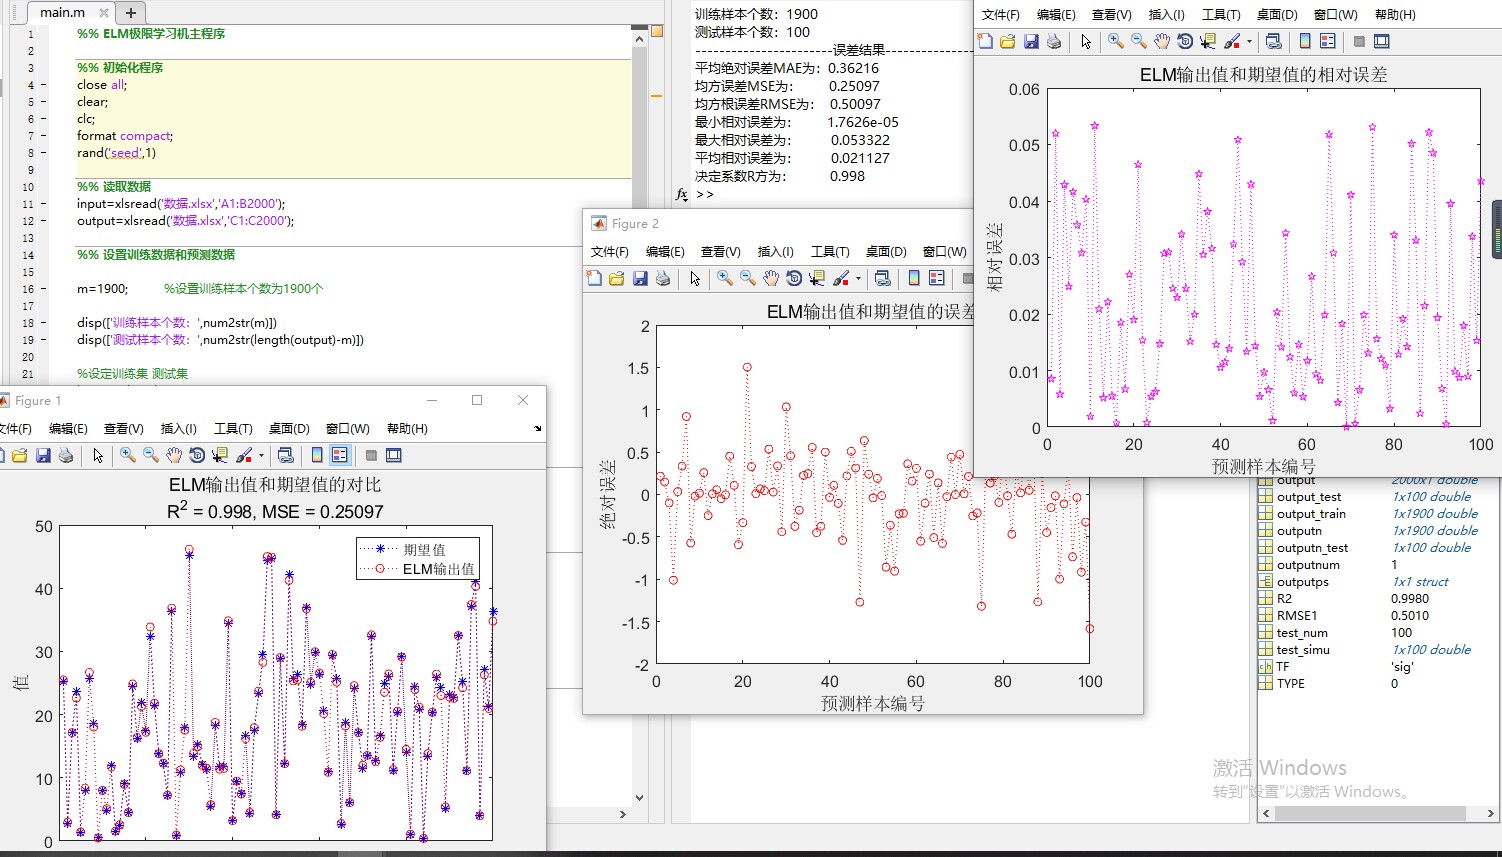
Task: Click the Print icon in Figure 1 toolbar
Action: [66, 455]
